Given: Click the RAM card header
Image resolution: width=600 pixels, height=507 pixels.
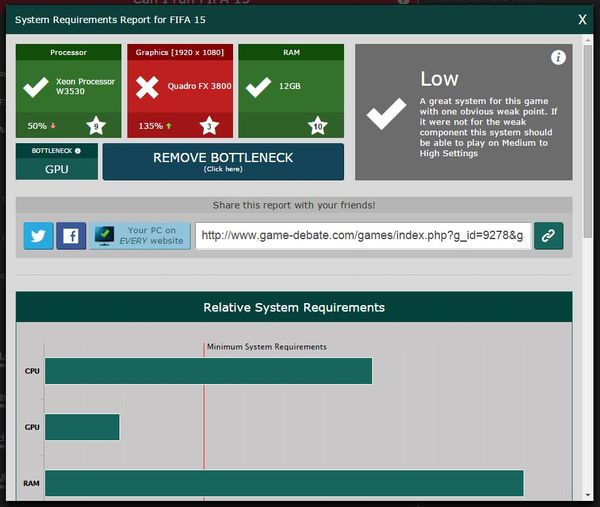Looking at the screenshot, I should pyautogui.click(x=291, y=52).
